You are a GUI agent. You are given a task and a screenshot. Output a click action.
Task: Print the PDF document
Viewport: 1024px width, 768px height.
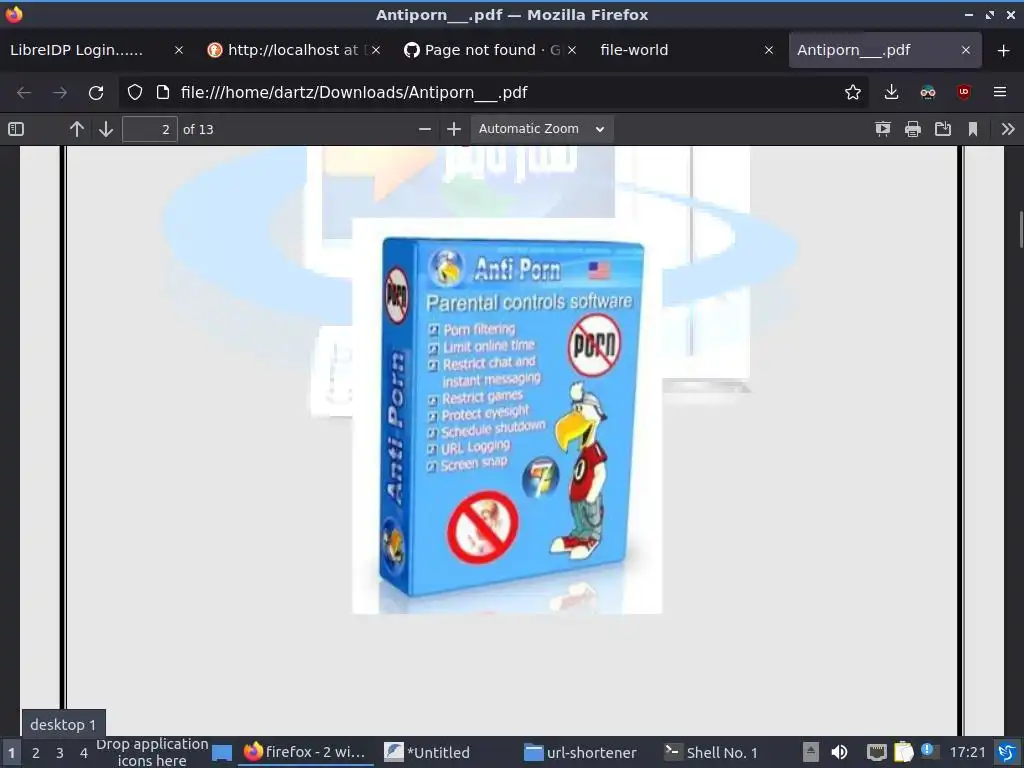pos(912,129)
